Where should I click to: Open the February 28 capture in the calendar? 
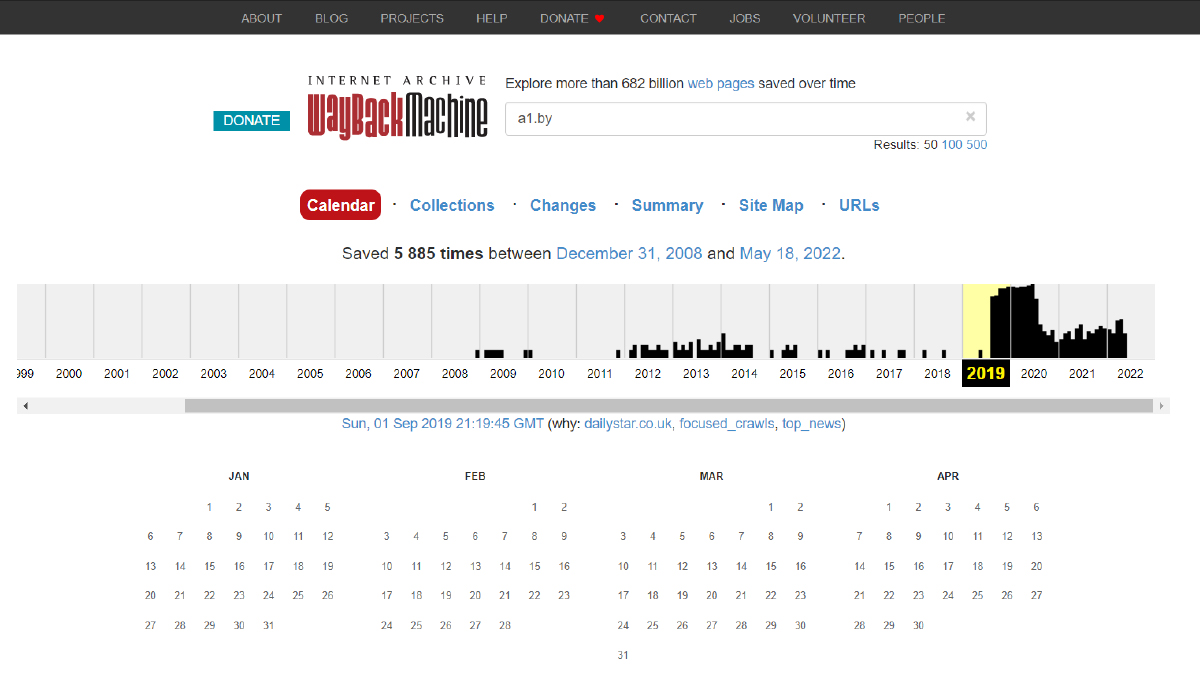[505, 626]
